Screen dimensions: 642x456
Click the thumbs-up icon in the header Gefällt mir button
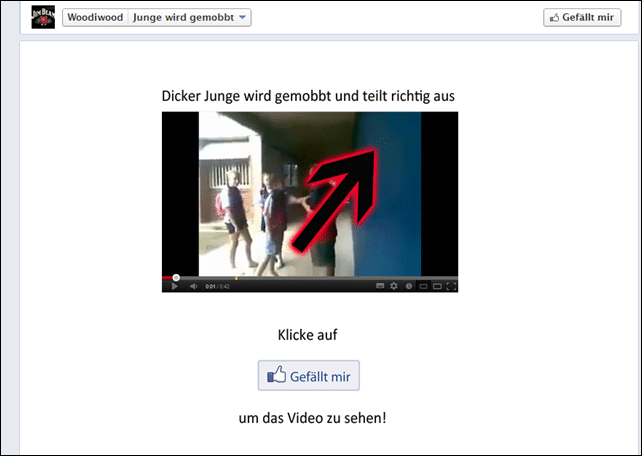[554, 18]
